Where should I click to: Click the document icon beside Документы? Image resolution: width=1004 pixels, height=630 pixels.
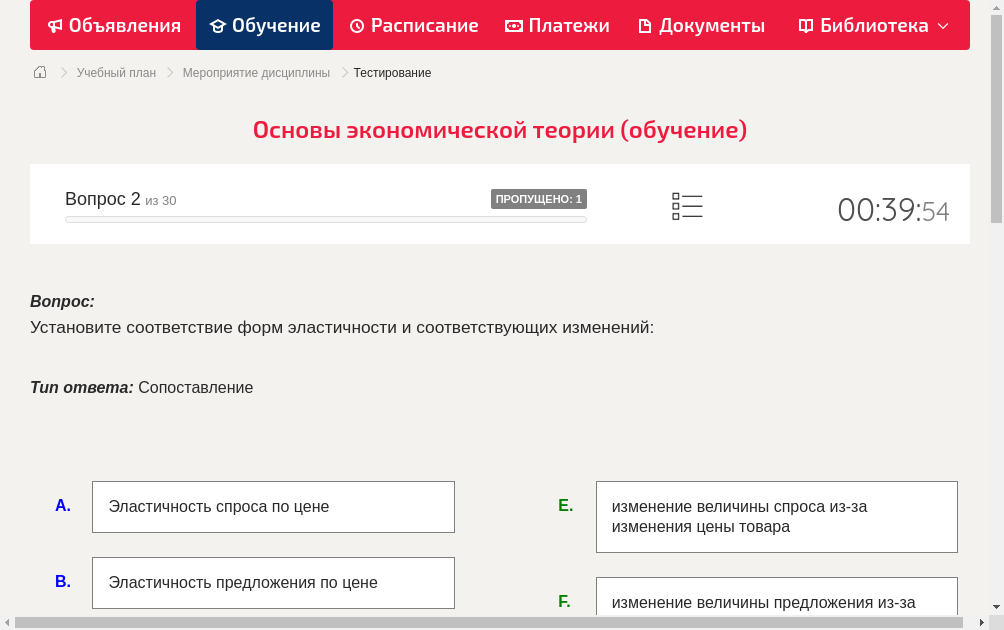[646, 25]
